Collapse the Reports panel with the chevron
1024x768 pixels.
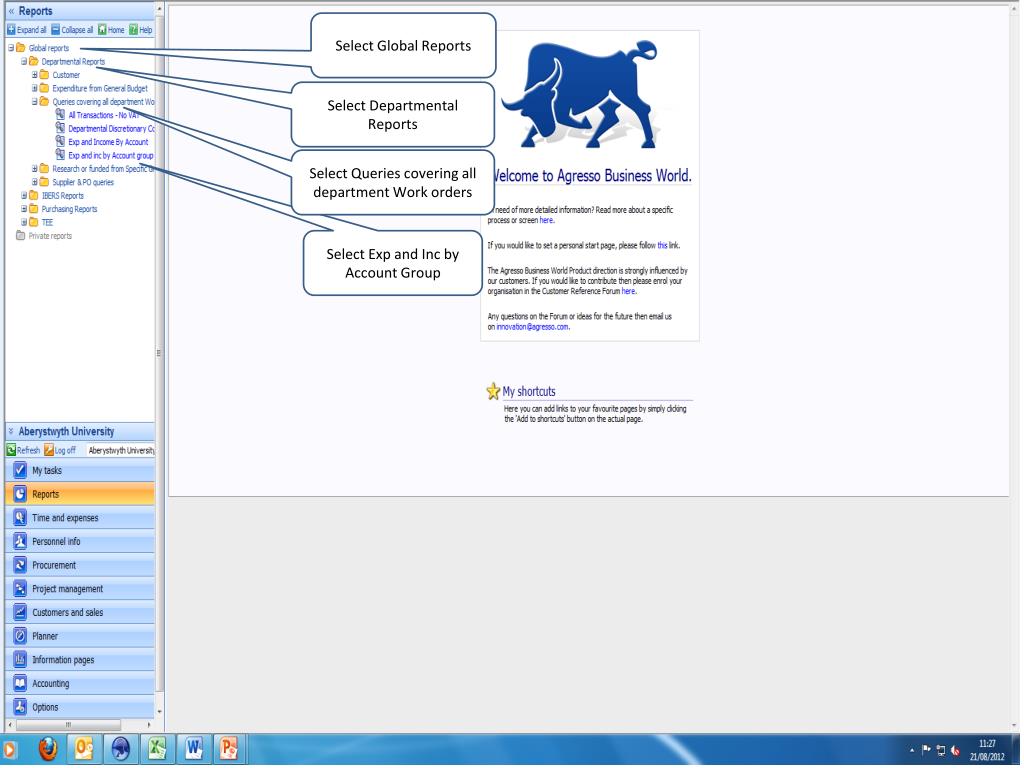[x=11, y=11]
